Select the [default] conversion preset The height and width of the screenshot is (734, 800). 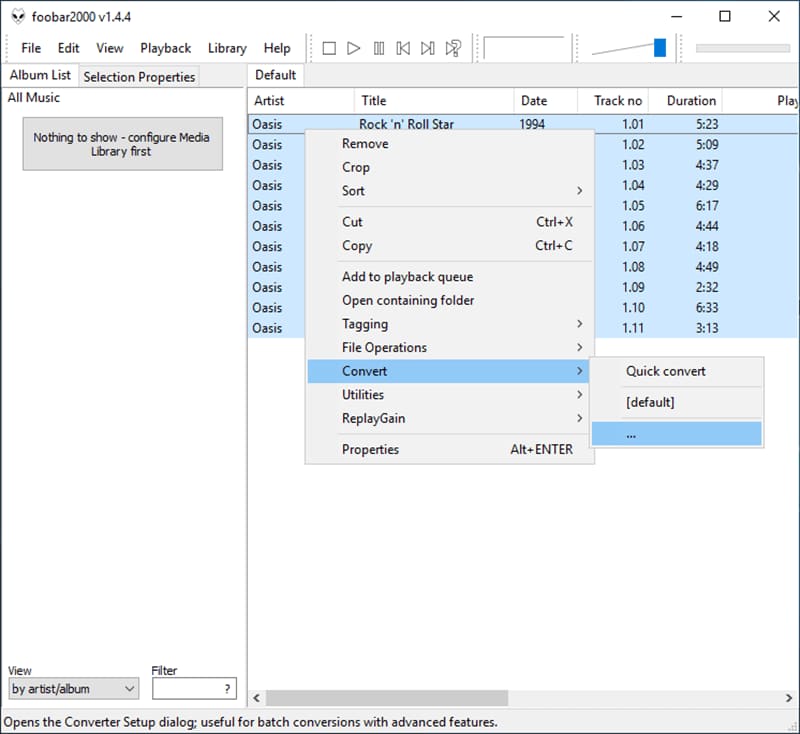pyautogui.click(x=677, y=402)
